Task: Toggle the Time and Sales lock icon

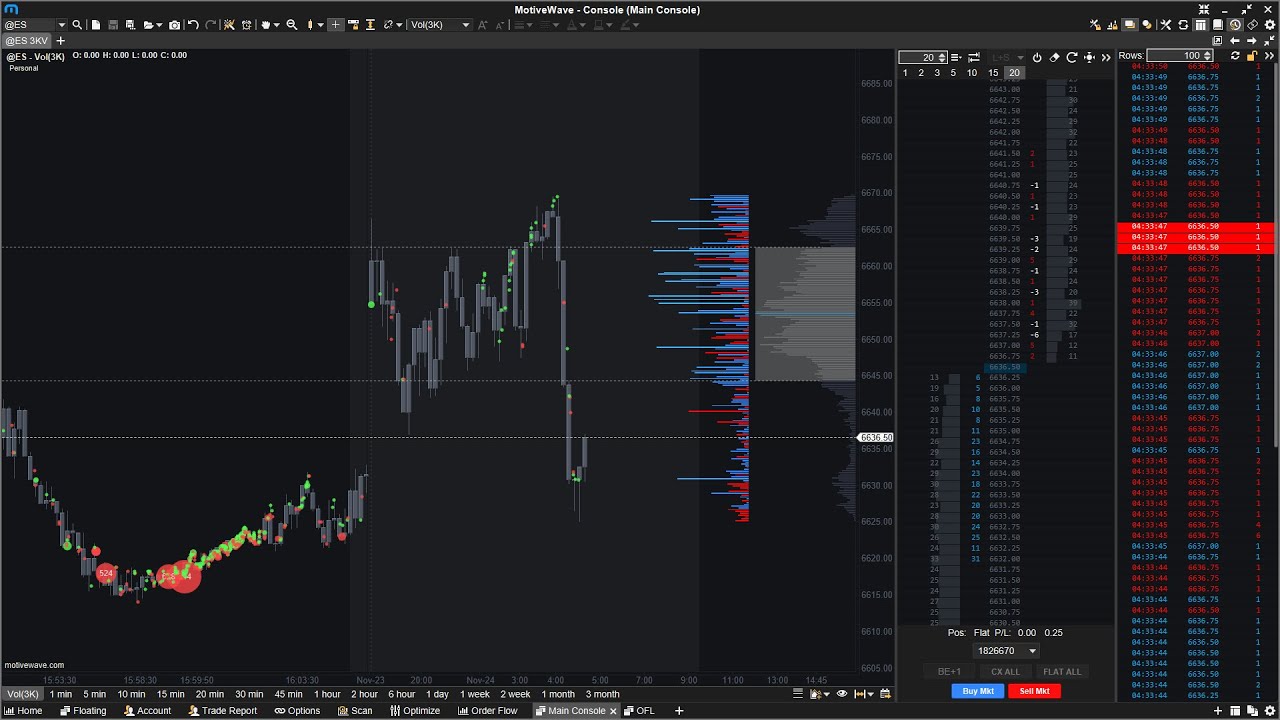Action: pyautogui.click(x=1252, y=56)
